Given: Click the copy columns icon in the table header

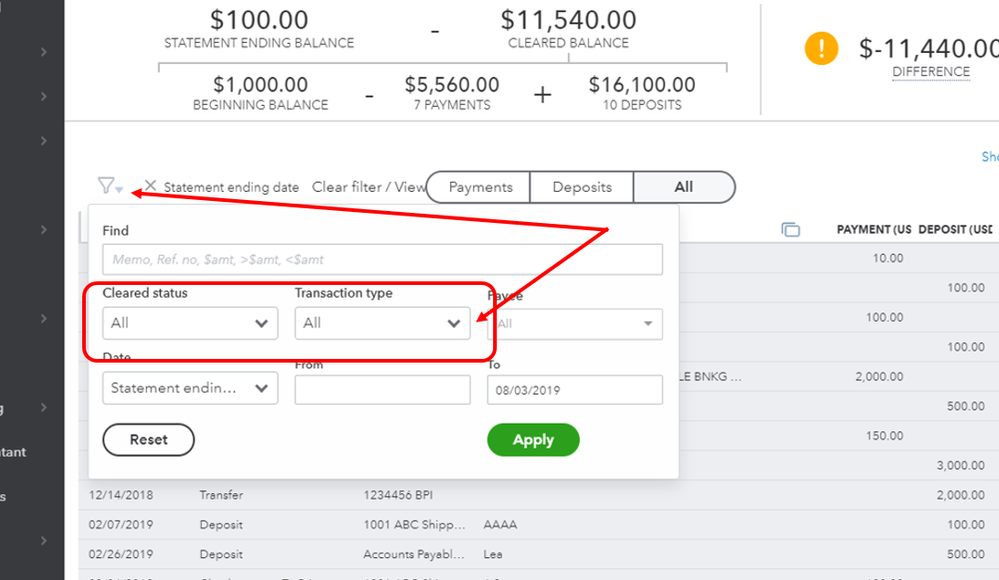Looking at the screenshot, I should click(791, 229).
